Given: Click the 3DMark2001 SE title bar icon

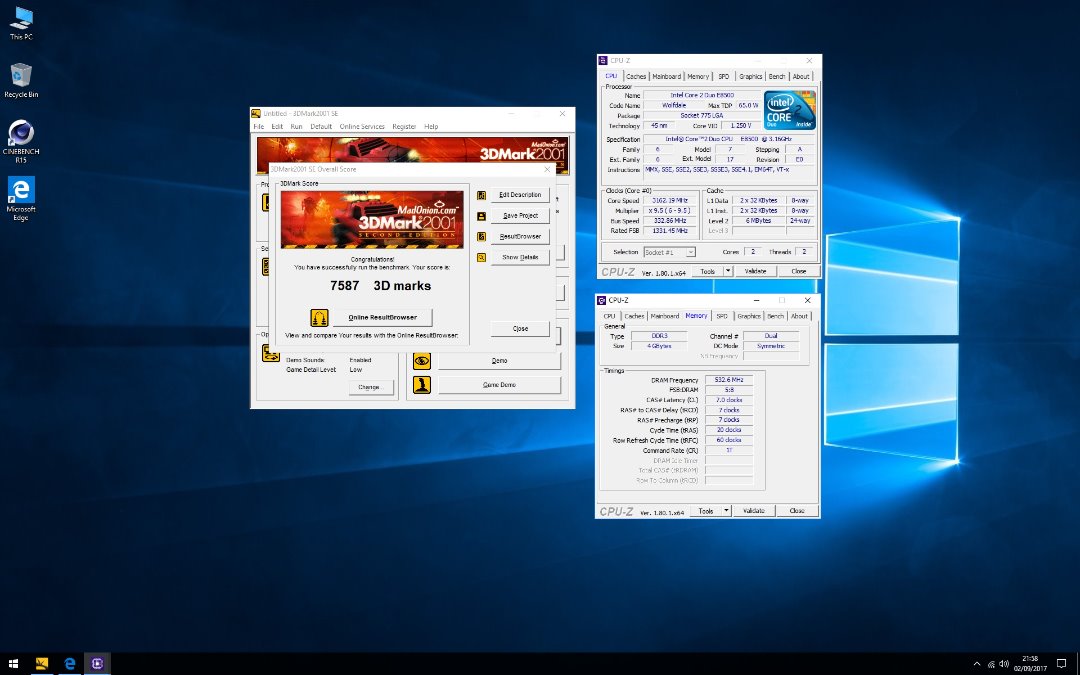Looking at the screenshot, I should [x=256, y=114].
